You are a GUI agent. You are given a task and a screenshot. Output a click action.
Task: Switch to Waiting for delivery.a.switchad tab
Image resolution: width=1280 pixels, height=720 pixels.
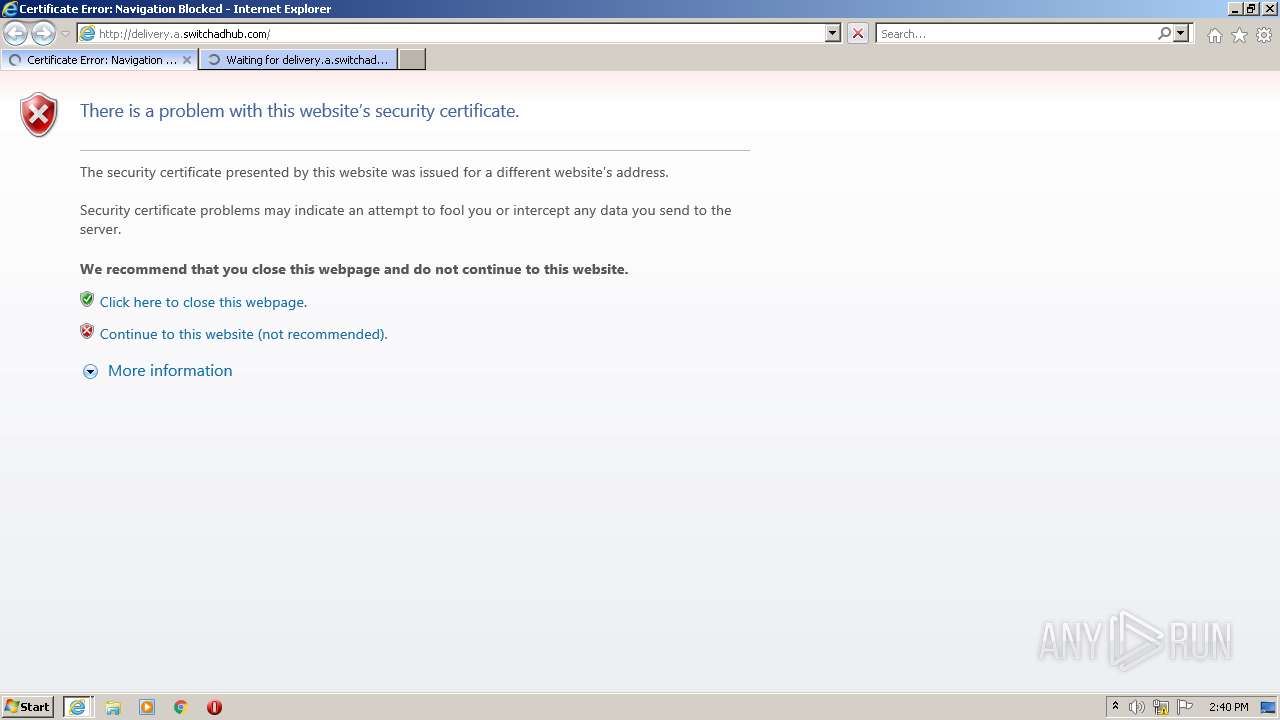(x=298, y=59)
